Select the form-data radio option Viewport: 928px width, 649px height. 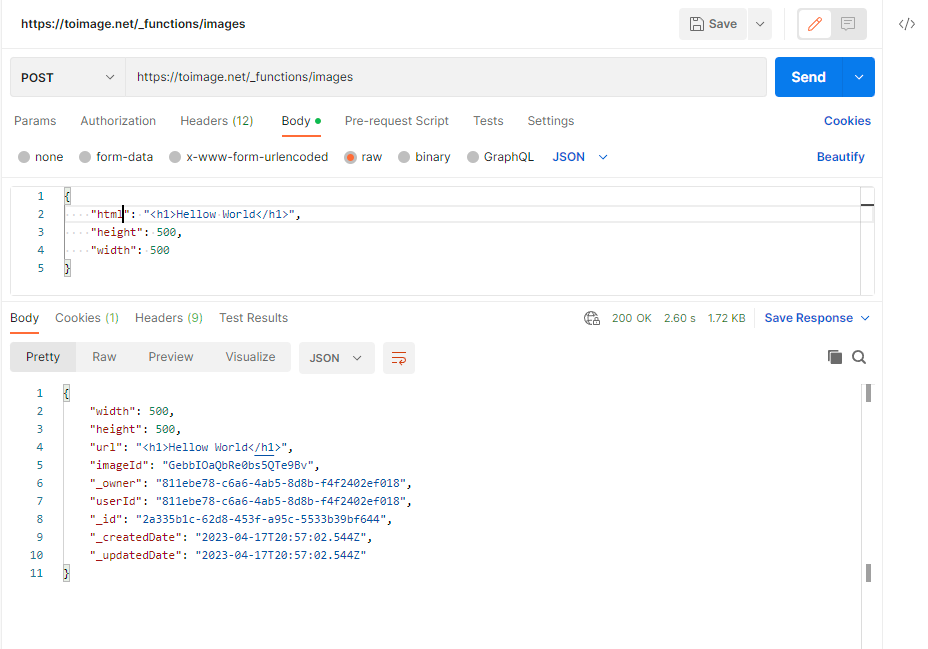(x=86, y=157)
